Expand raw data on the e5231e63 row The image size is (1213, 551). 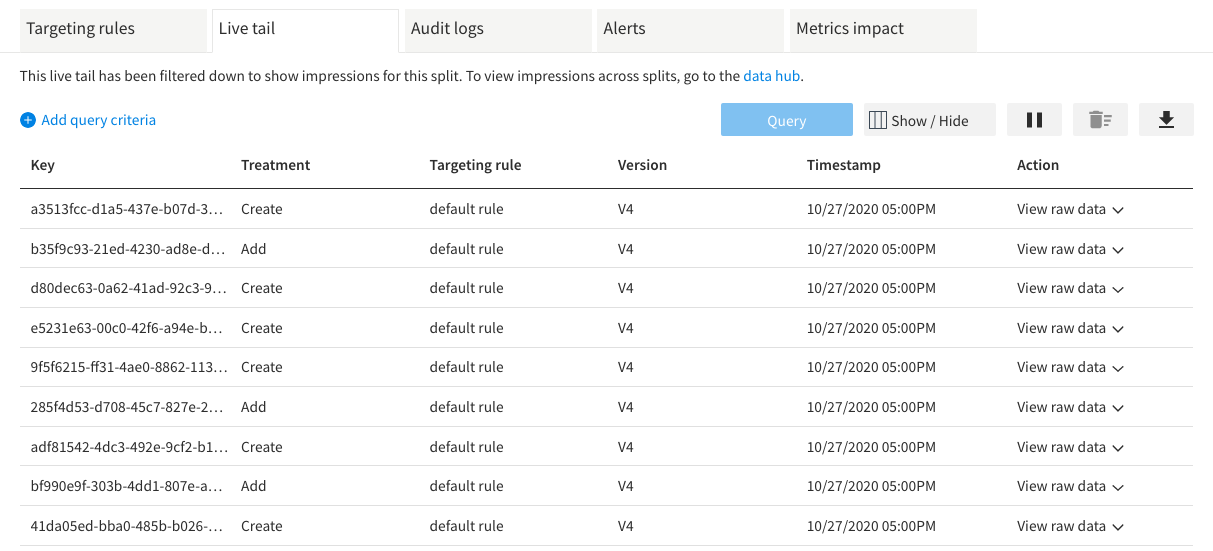(1070, 328)
